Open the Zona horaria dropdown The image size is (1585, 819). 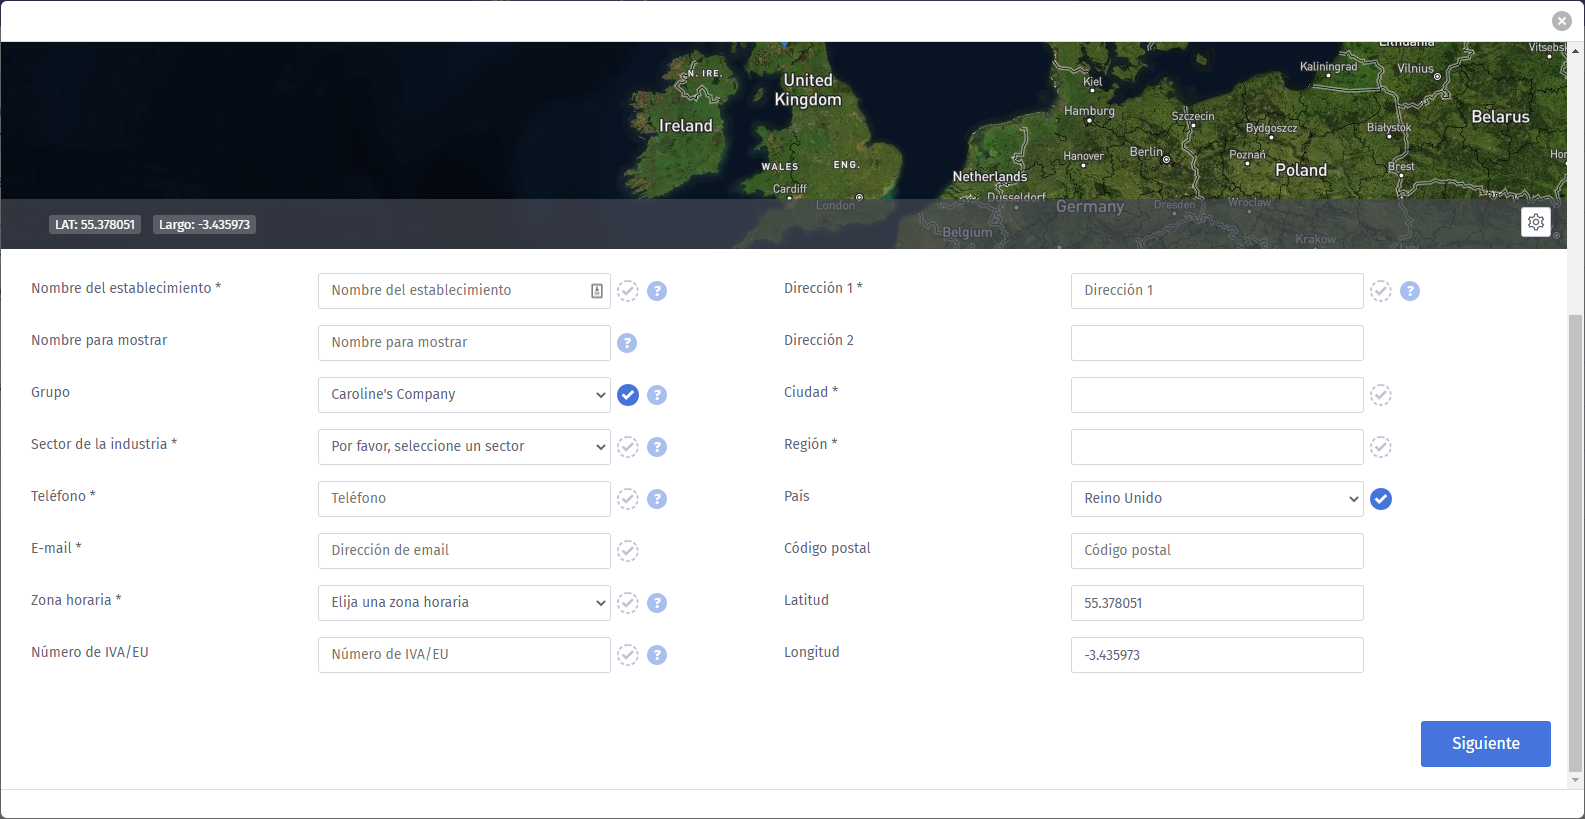464,603
